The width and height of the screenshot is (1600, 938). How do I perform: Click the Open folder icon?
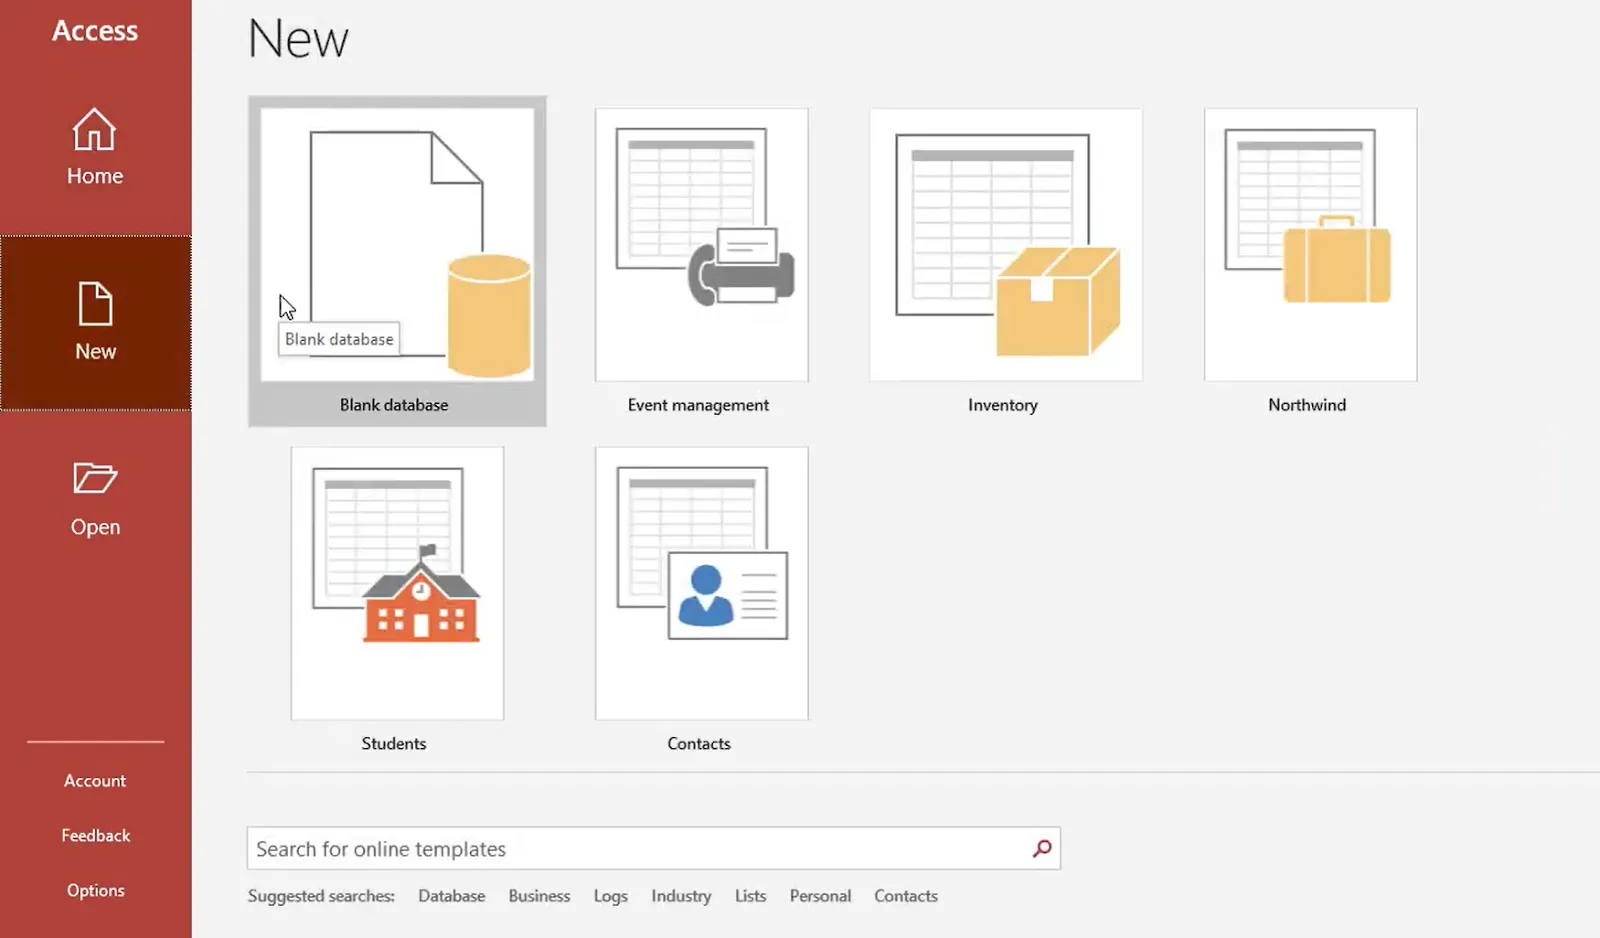[95, 478]
